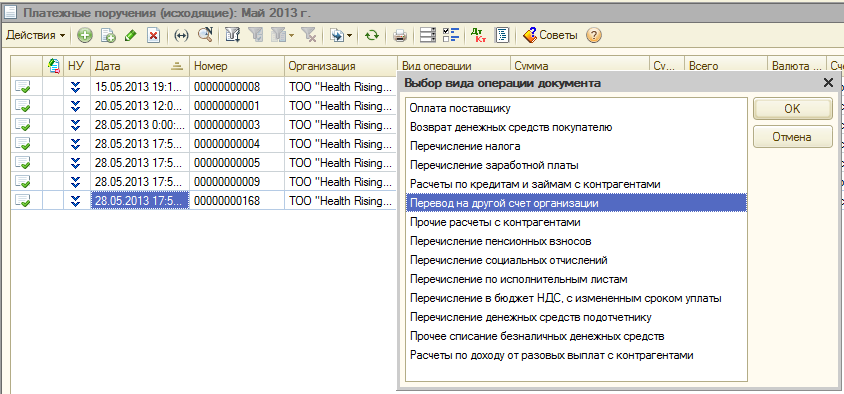Close the Выбор вида операции dialog
844x394 pixels.
point(828,83)
